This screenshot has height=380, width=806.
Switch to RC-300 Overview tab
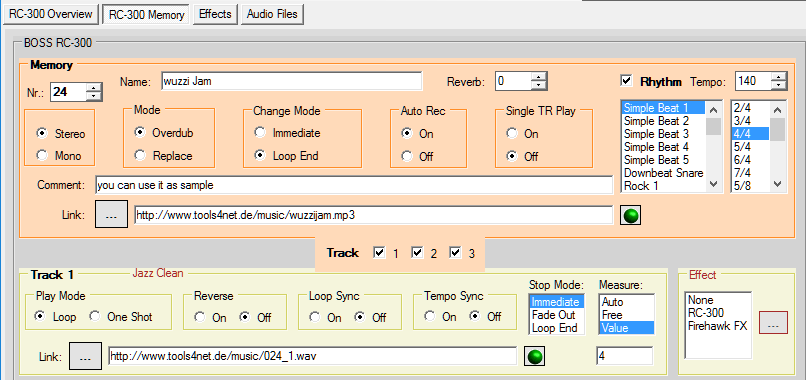[x=50, y=14]
